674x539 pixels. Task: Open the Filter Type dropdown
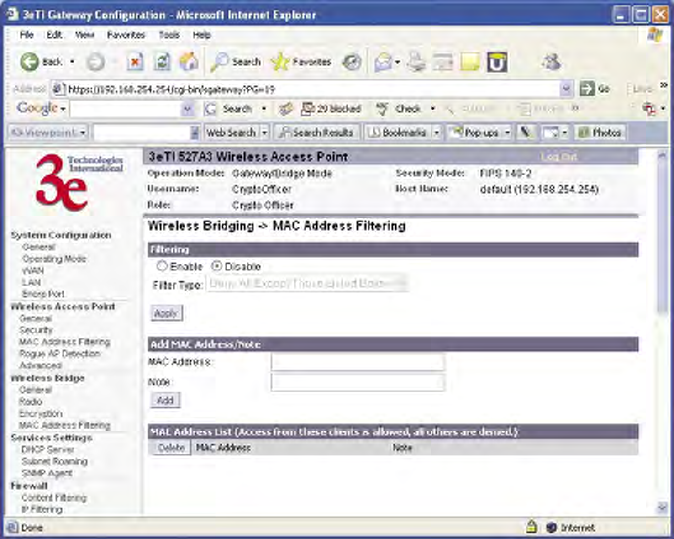[307, 284]
